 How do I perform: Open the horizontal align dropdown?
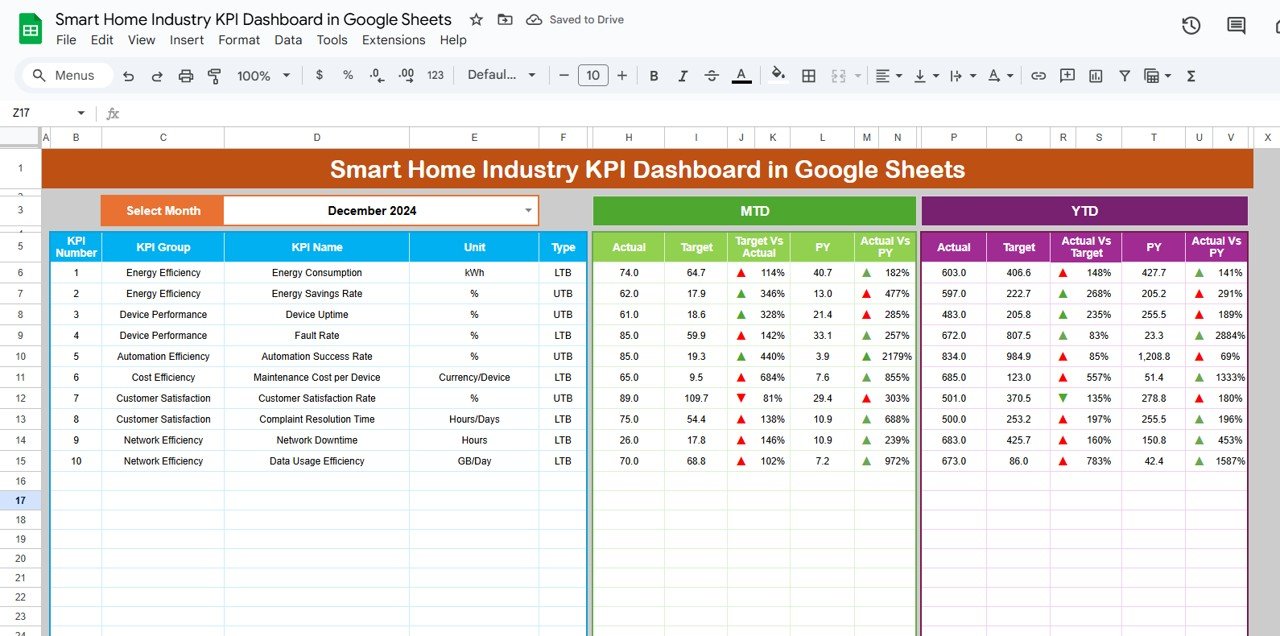point(888,76)
